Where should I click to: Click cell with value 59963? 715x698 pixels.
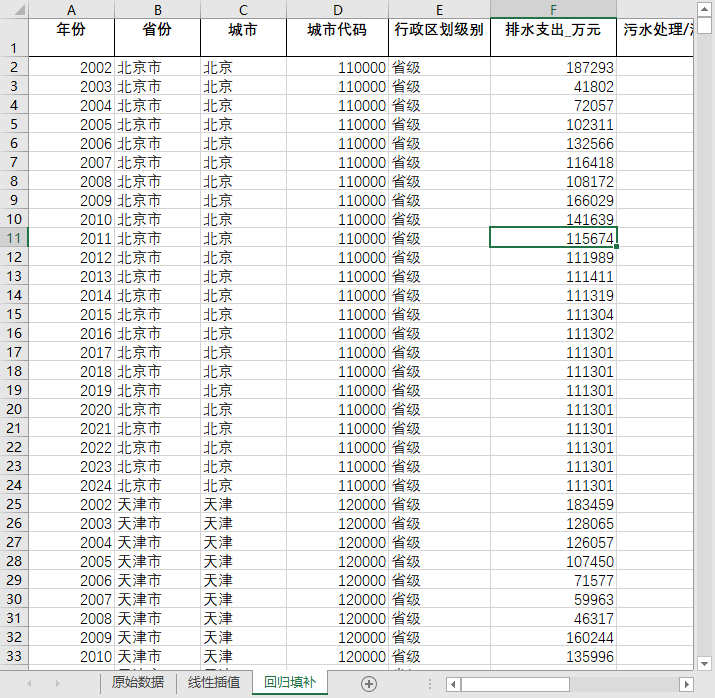click(x=553, y=599)
